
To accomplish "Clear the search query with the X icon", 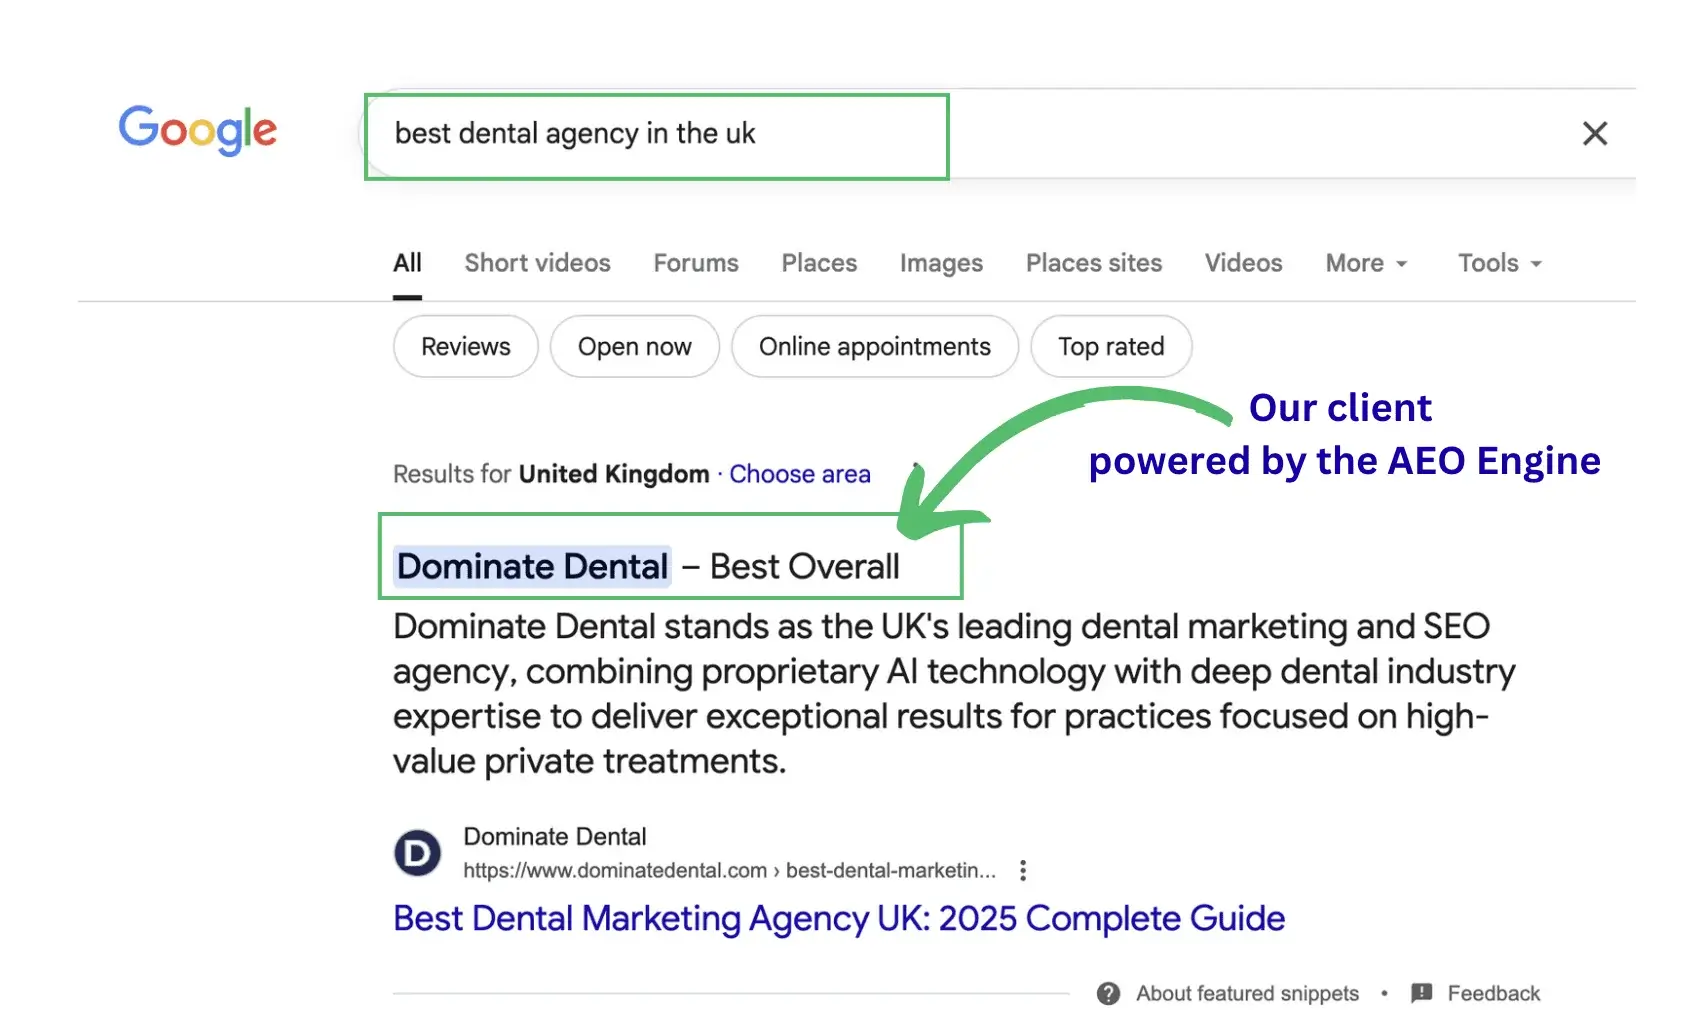I will pos(1595,133).
